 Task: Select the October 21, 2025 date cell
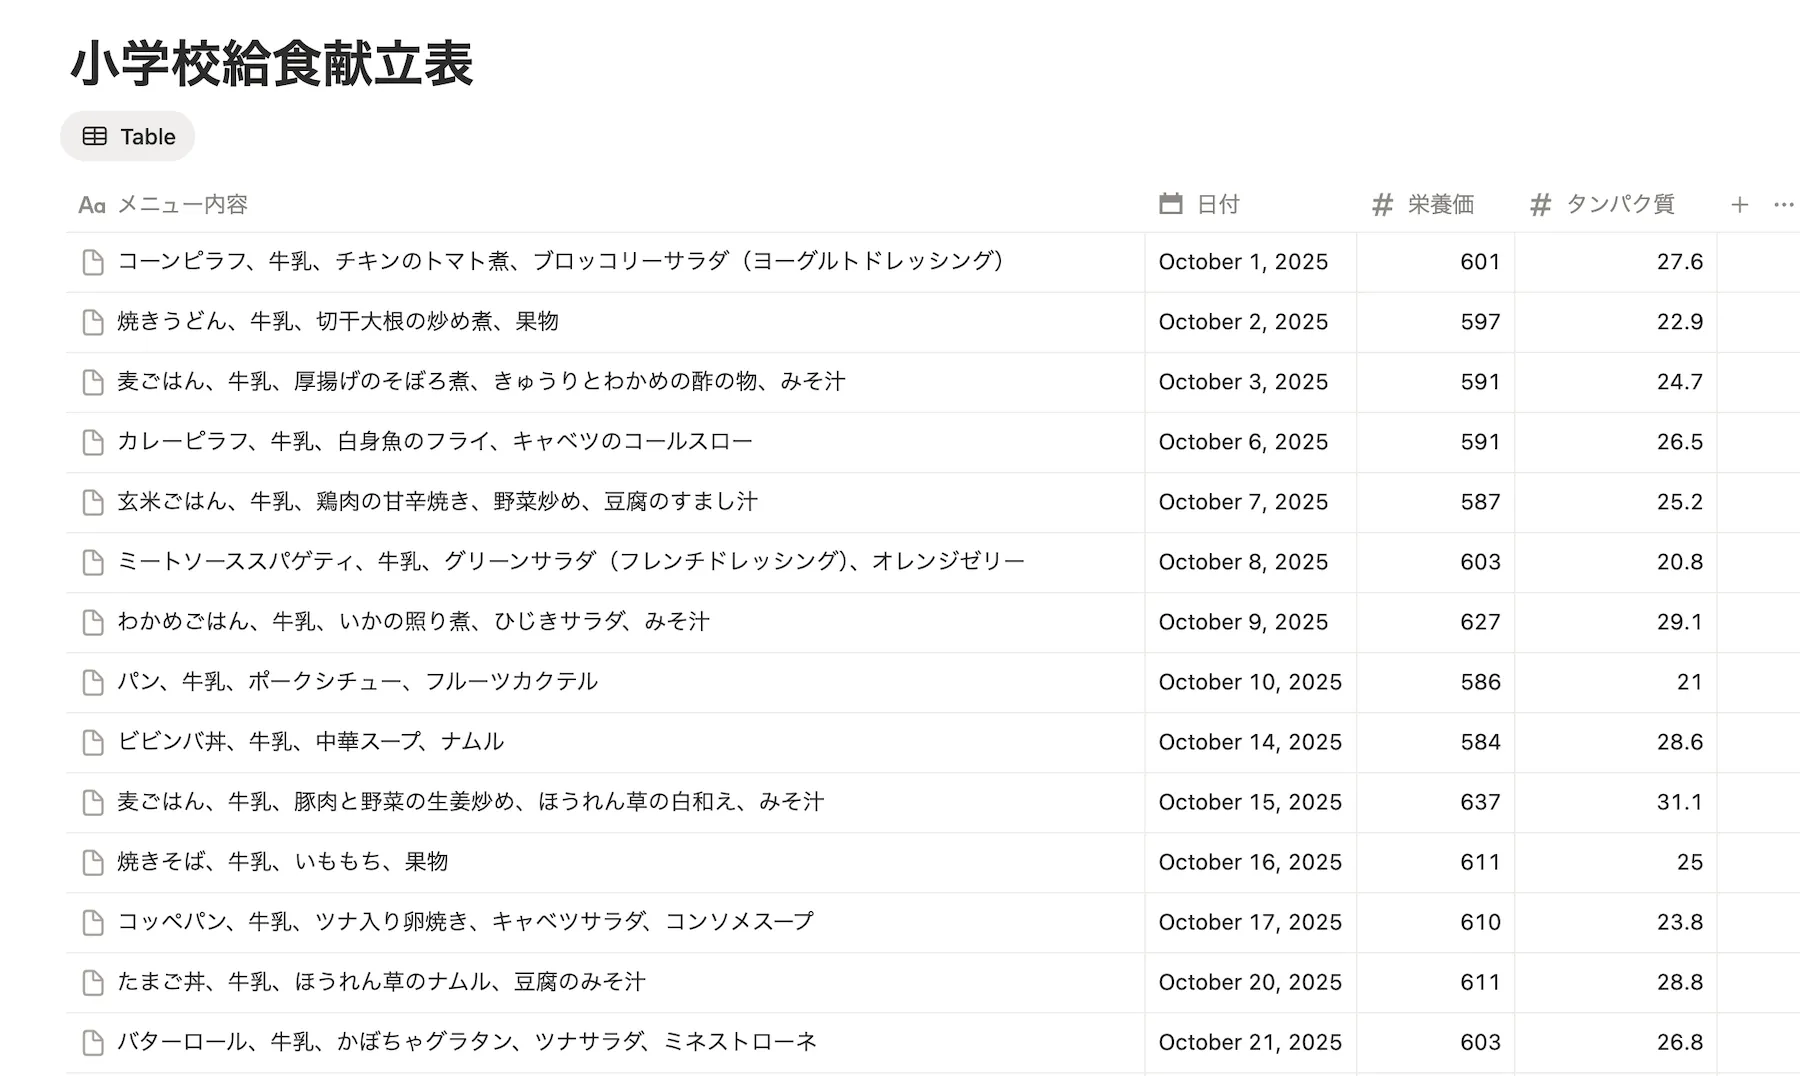[1249, 1042]
